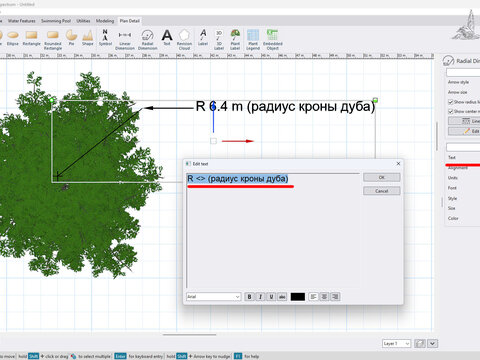Switch to the Modeling tab
This screenshot has width=480, height=360.
coord(105,21)
